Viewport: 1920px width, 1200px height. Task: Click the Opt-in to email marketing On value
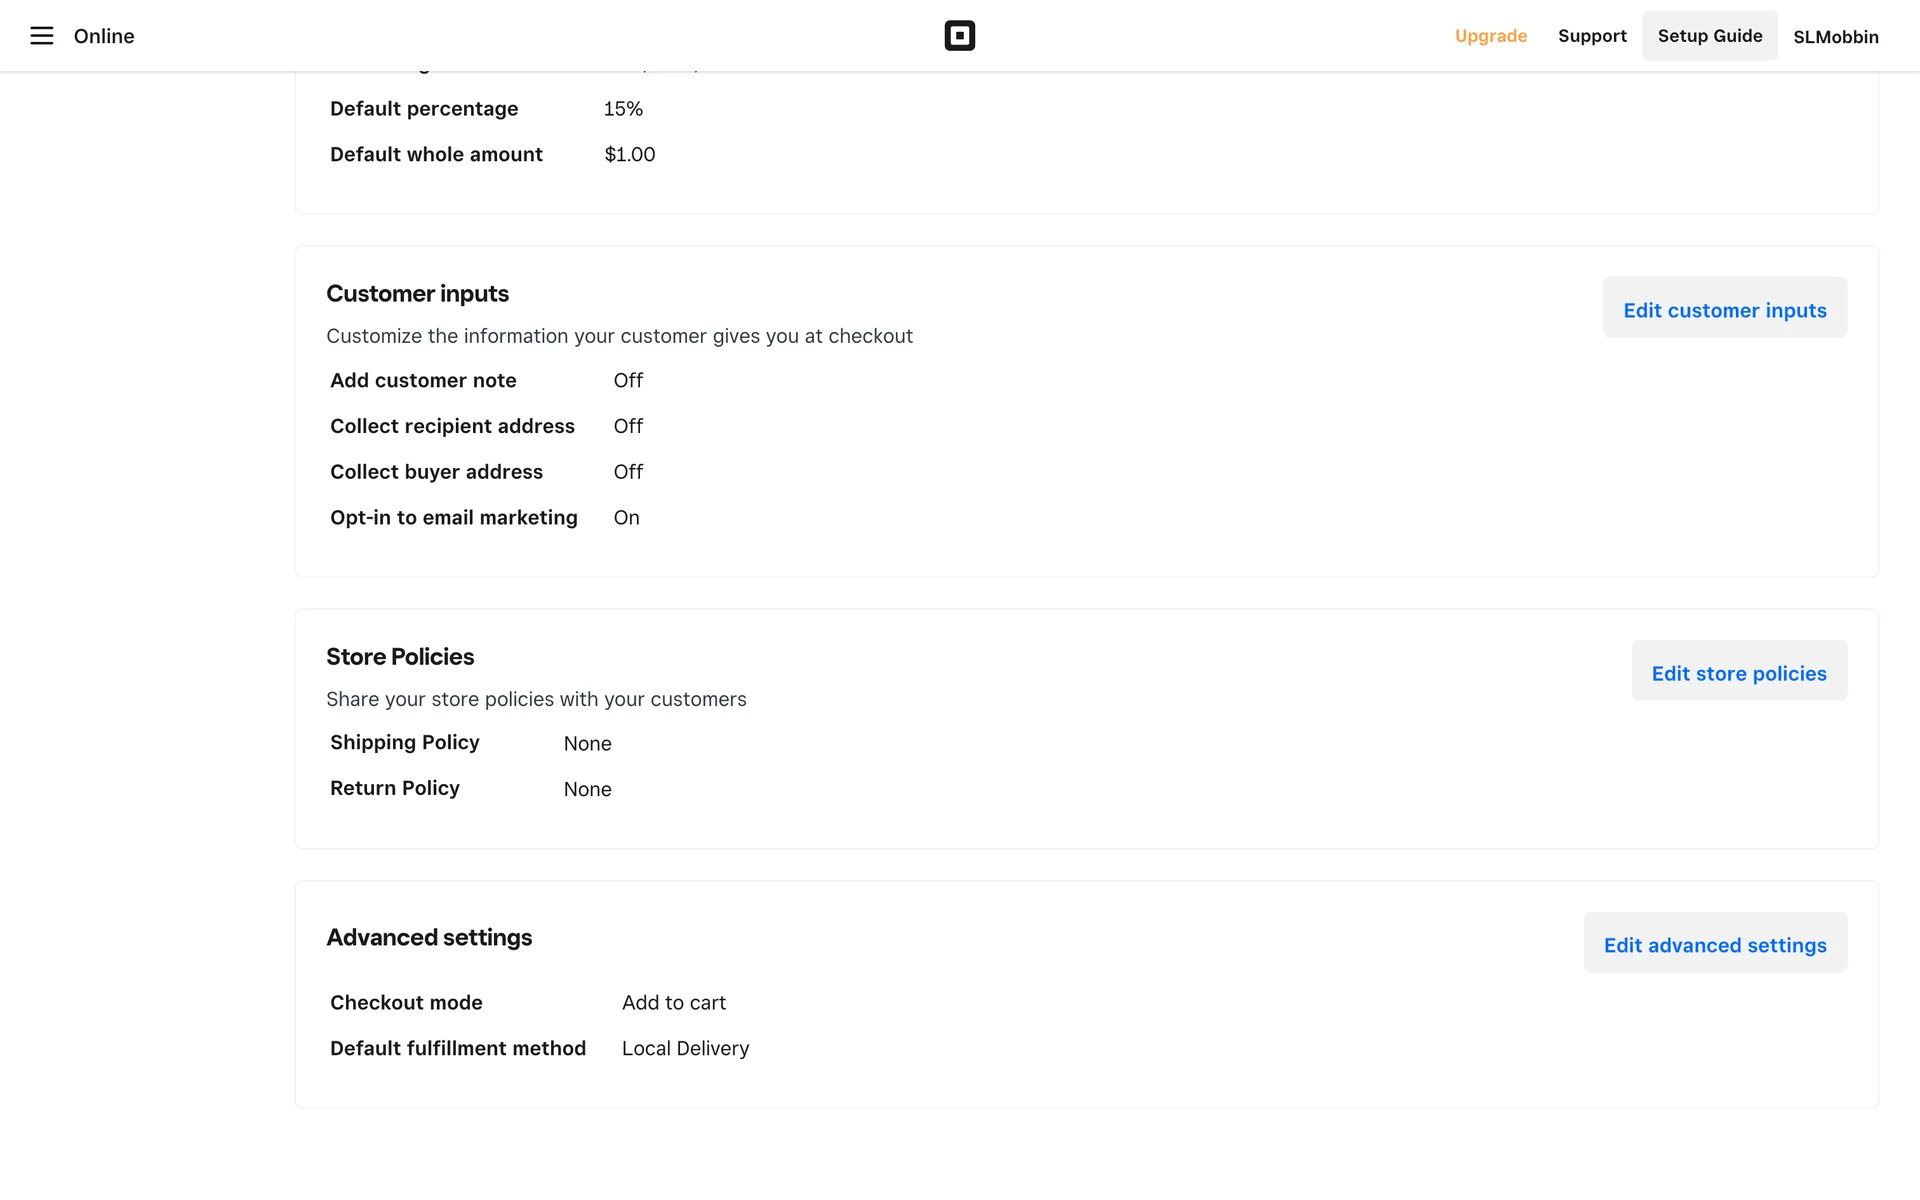pyautogui.click(x=626, y=518)
